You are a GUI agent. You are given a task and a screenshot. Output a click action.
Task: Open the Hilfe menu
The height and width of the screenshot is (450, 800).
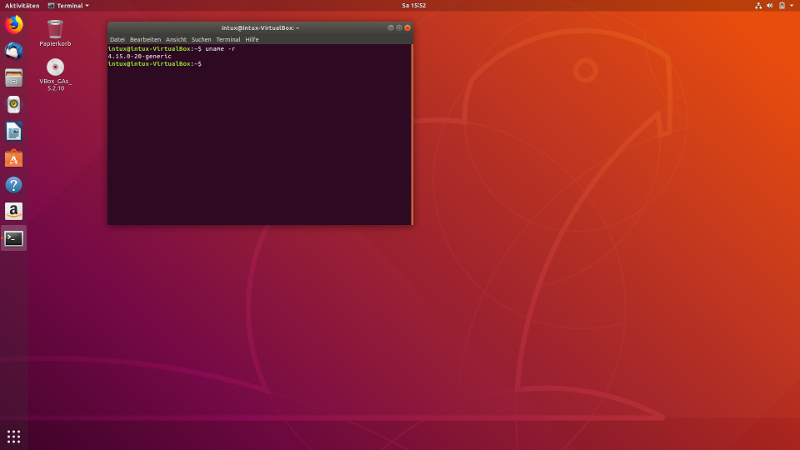pyautogui.click(x=252, y=39)
